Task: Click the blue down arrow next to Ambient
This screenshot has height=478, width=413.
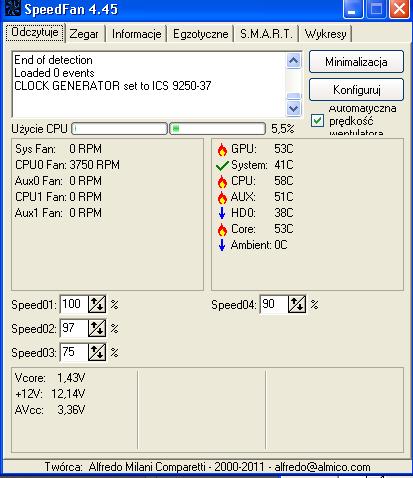Action: [x=222, y=245]
